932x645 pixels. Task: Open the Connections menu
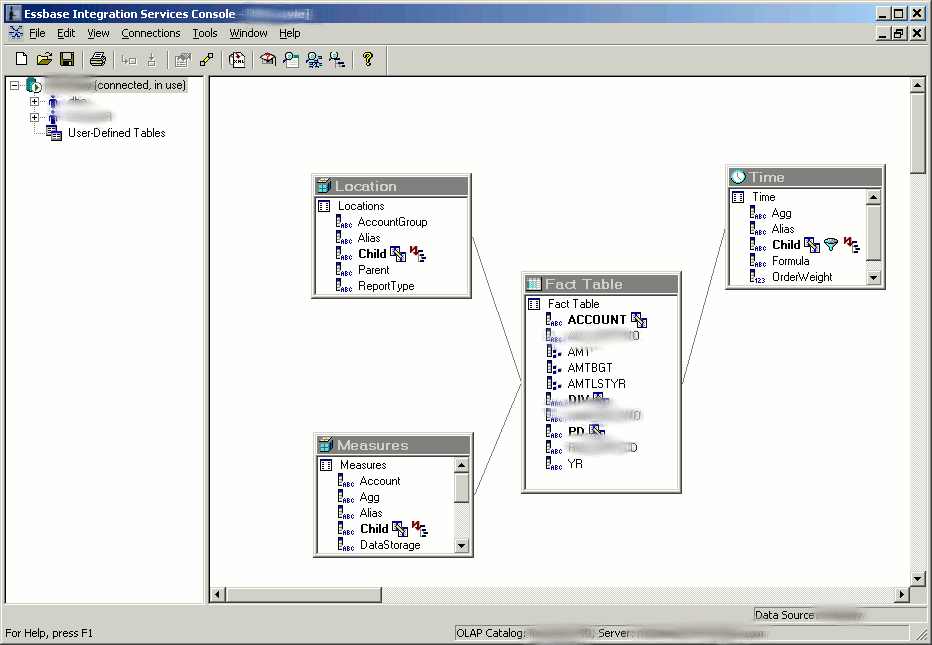coord(150,33)
